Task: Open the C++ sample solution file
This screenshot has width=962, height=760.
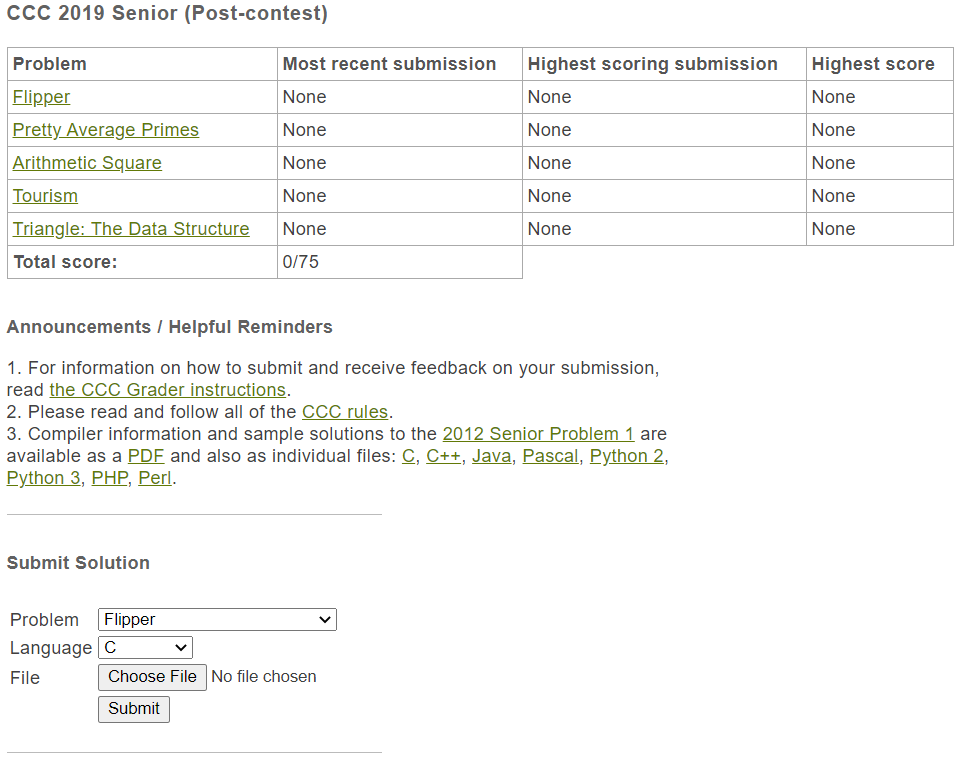Action: pos(443,456)
